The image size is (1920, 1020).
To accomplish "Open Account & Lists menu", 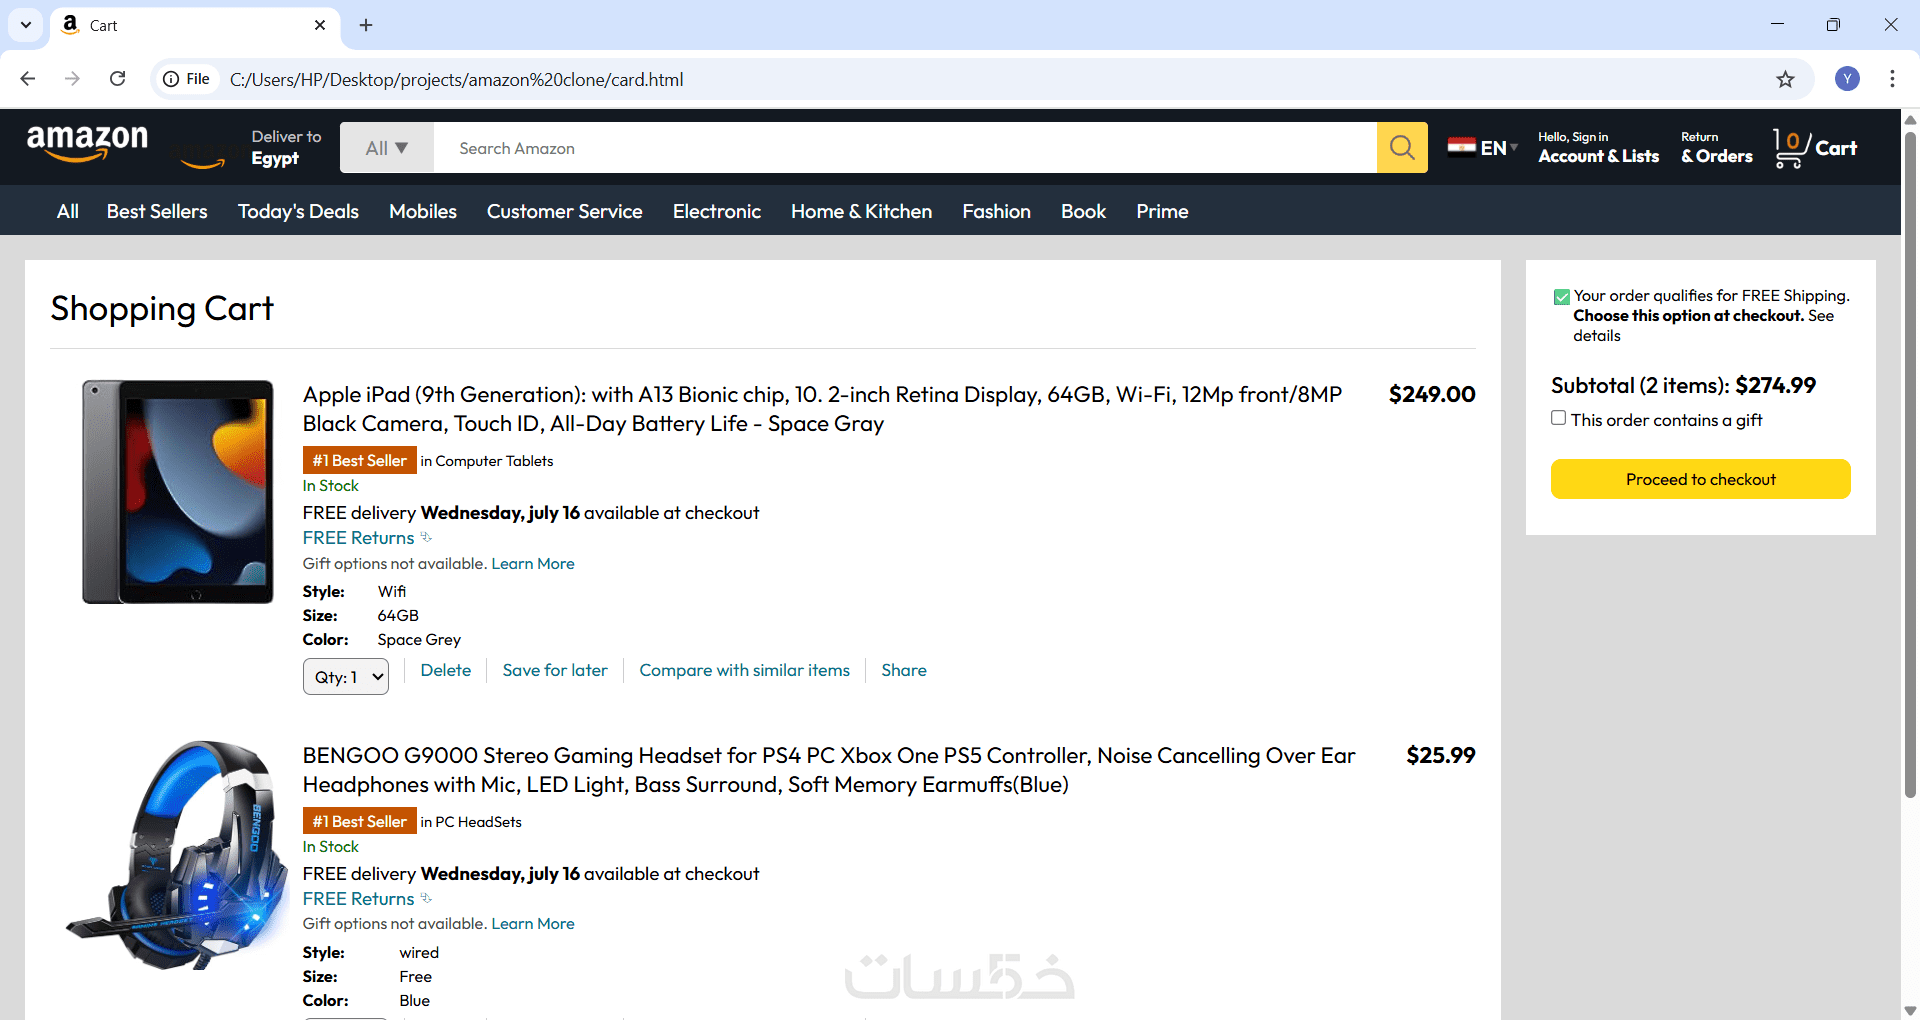I will (x=1598, y=148).
